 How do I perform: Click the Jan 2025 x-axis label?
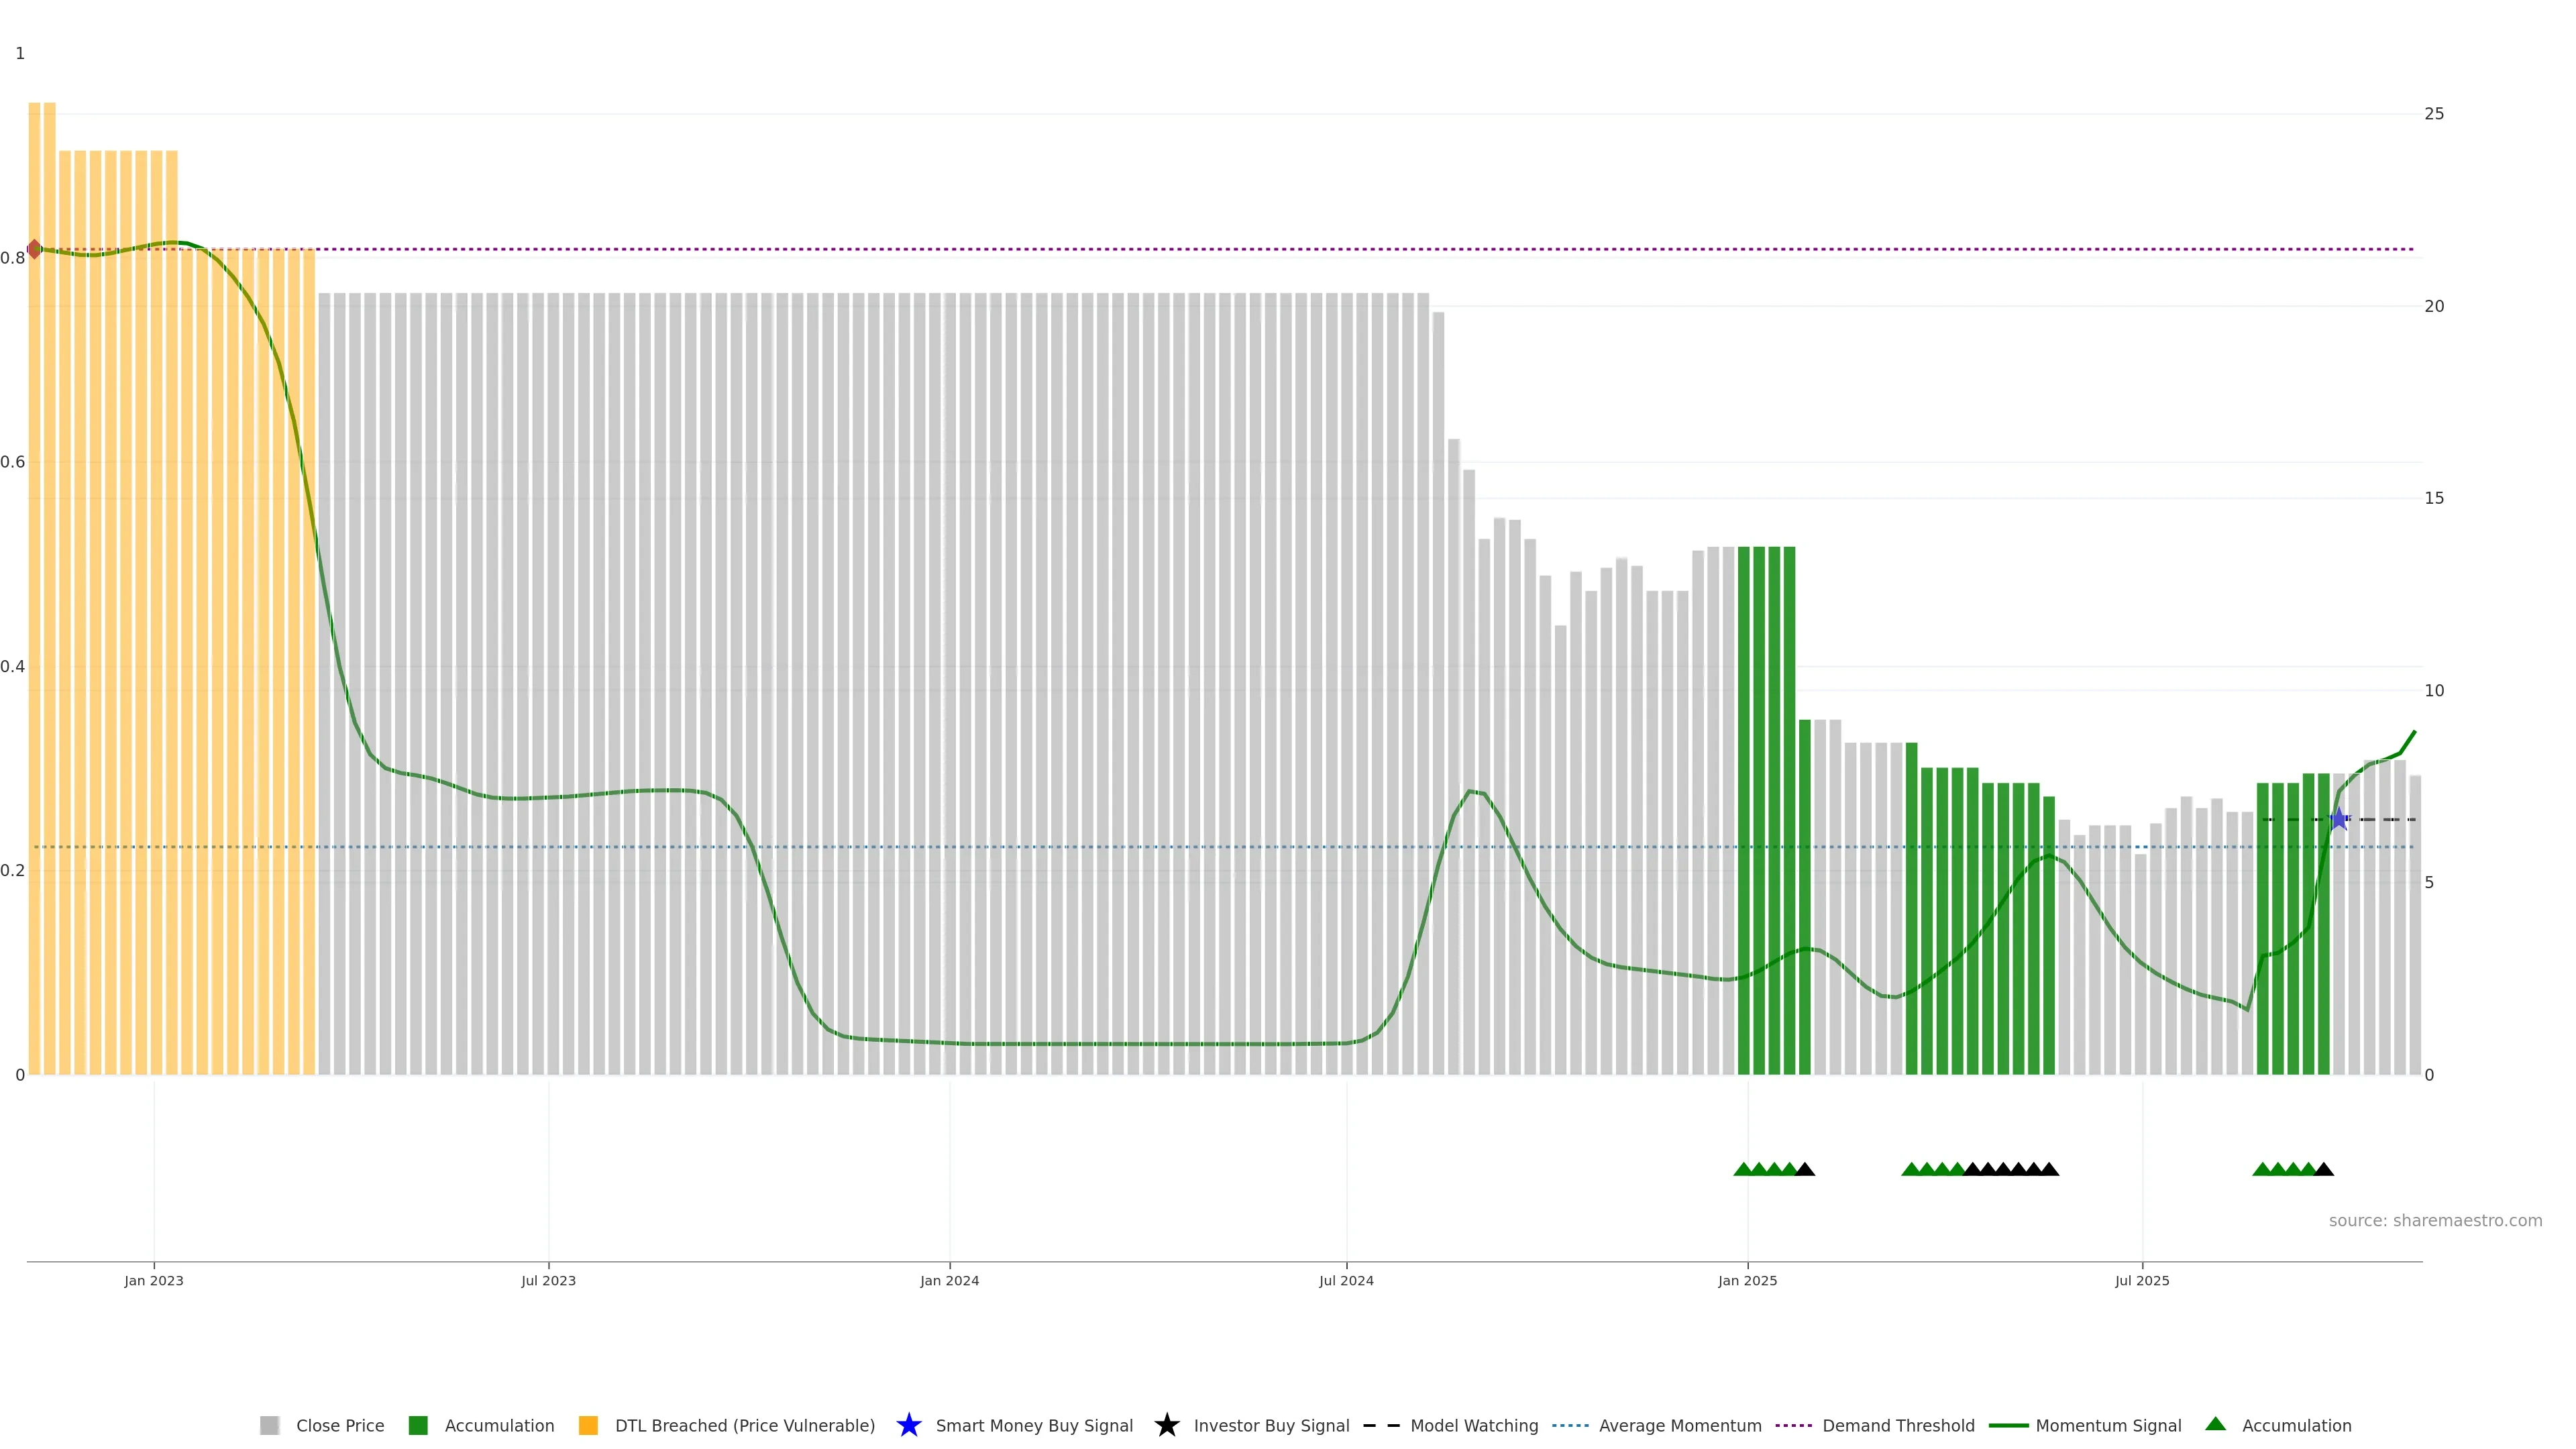pos(1747,1280)
